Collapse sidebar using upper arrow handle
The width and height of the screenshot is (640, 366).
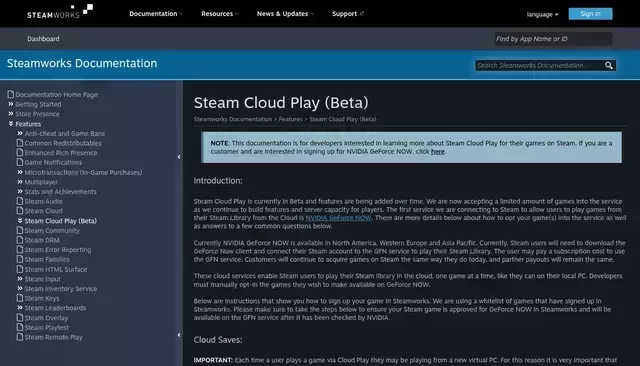(x=179, y=157)
